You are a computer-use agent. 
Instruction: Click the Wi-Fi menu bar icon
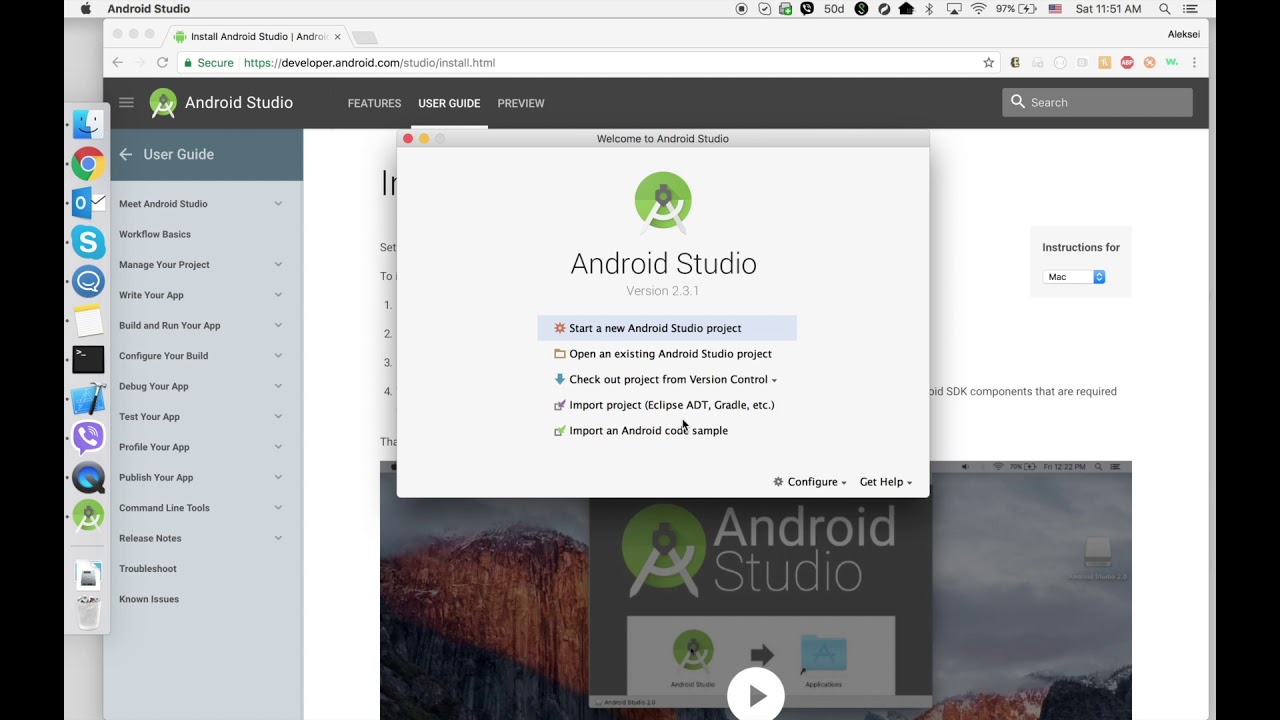(x=978, y=9)
